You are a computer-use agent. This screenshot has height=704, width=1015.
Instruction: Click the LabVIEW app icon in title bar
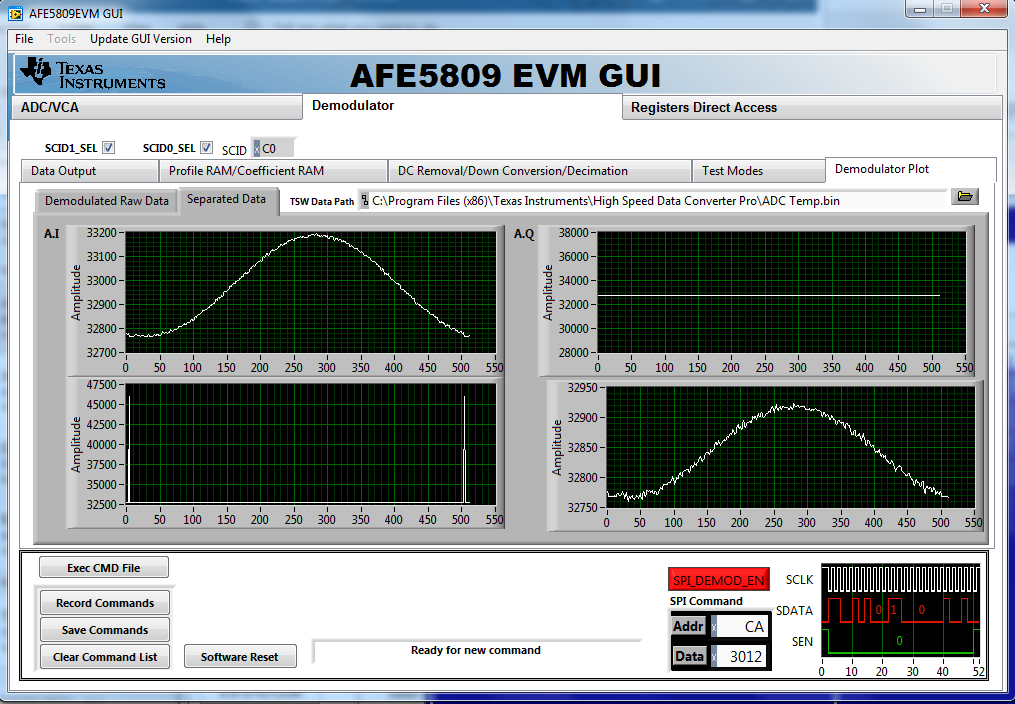[16, 14]
